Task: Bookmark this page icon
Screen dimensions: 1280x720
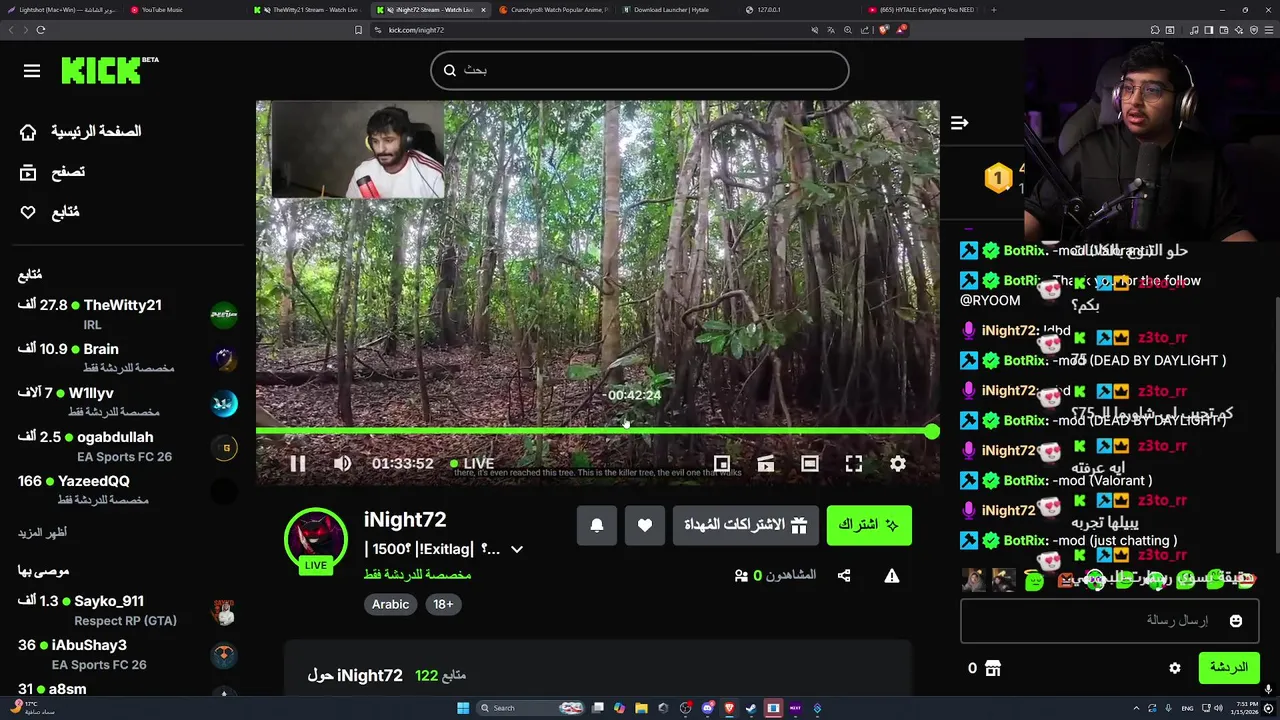Action: click(x=358, y=30)
